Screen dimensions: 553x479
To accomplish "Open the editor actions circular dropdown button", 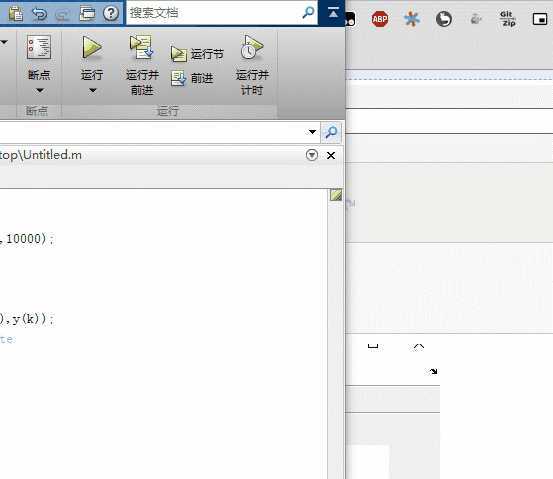I will tap(312, 155).
